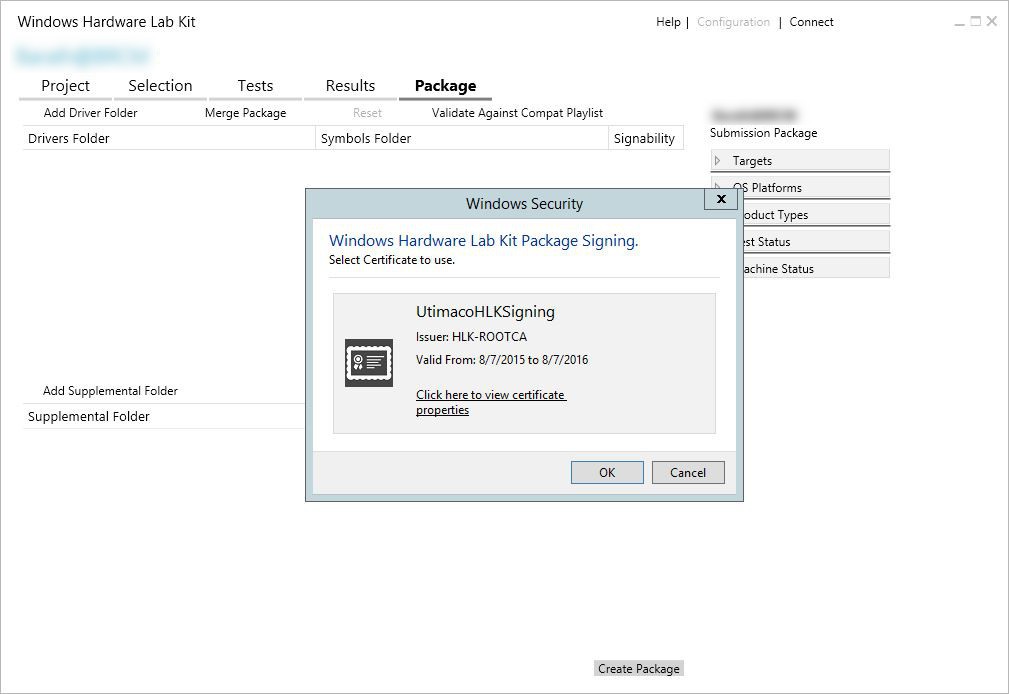
Task: Open the Tests tab
Action: point(255,86)
